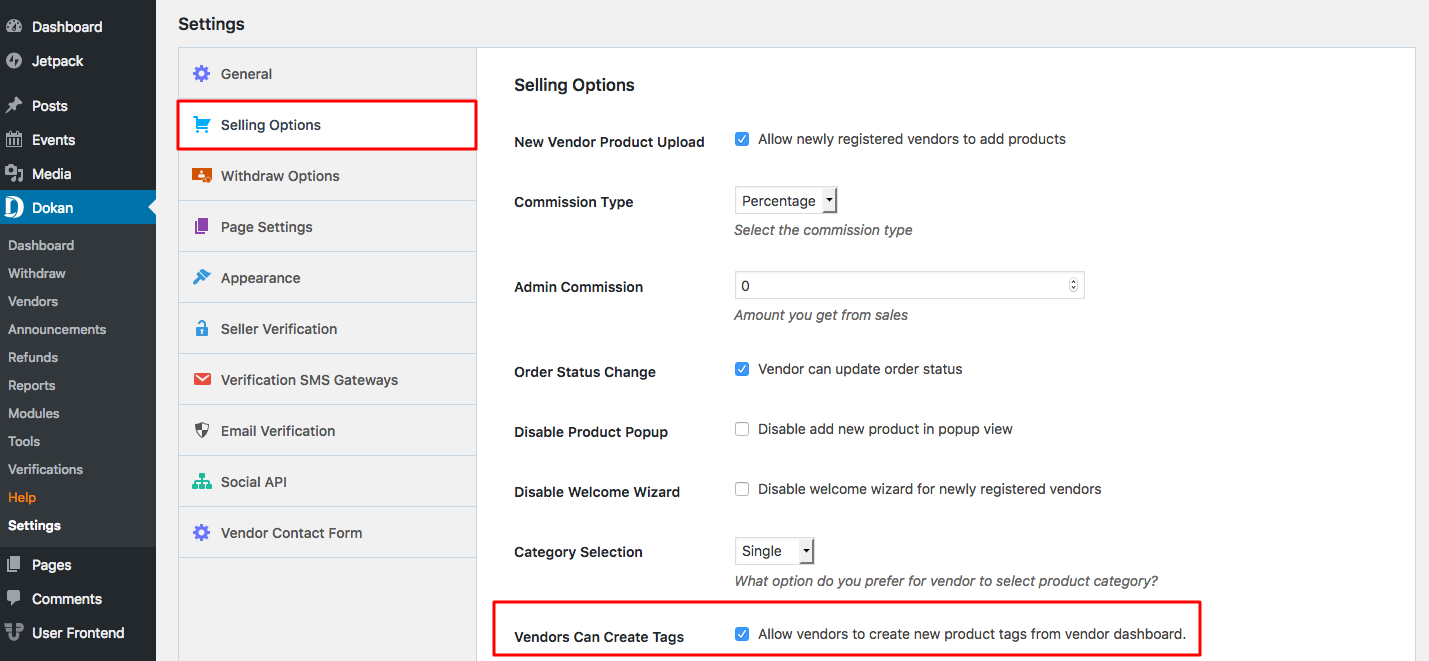
Task: Click the Appearance hammer icon
Action: 202,278
